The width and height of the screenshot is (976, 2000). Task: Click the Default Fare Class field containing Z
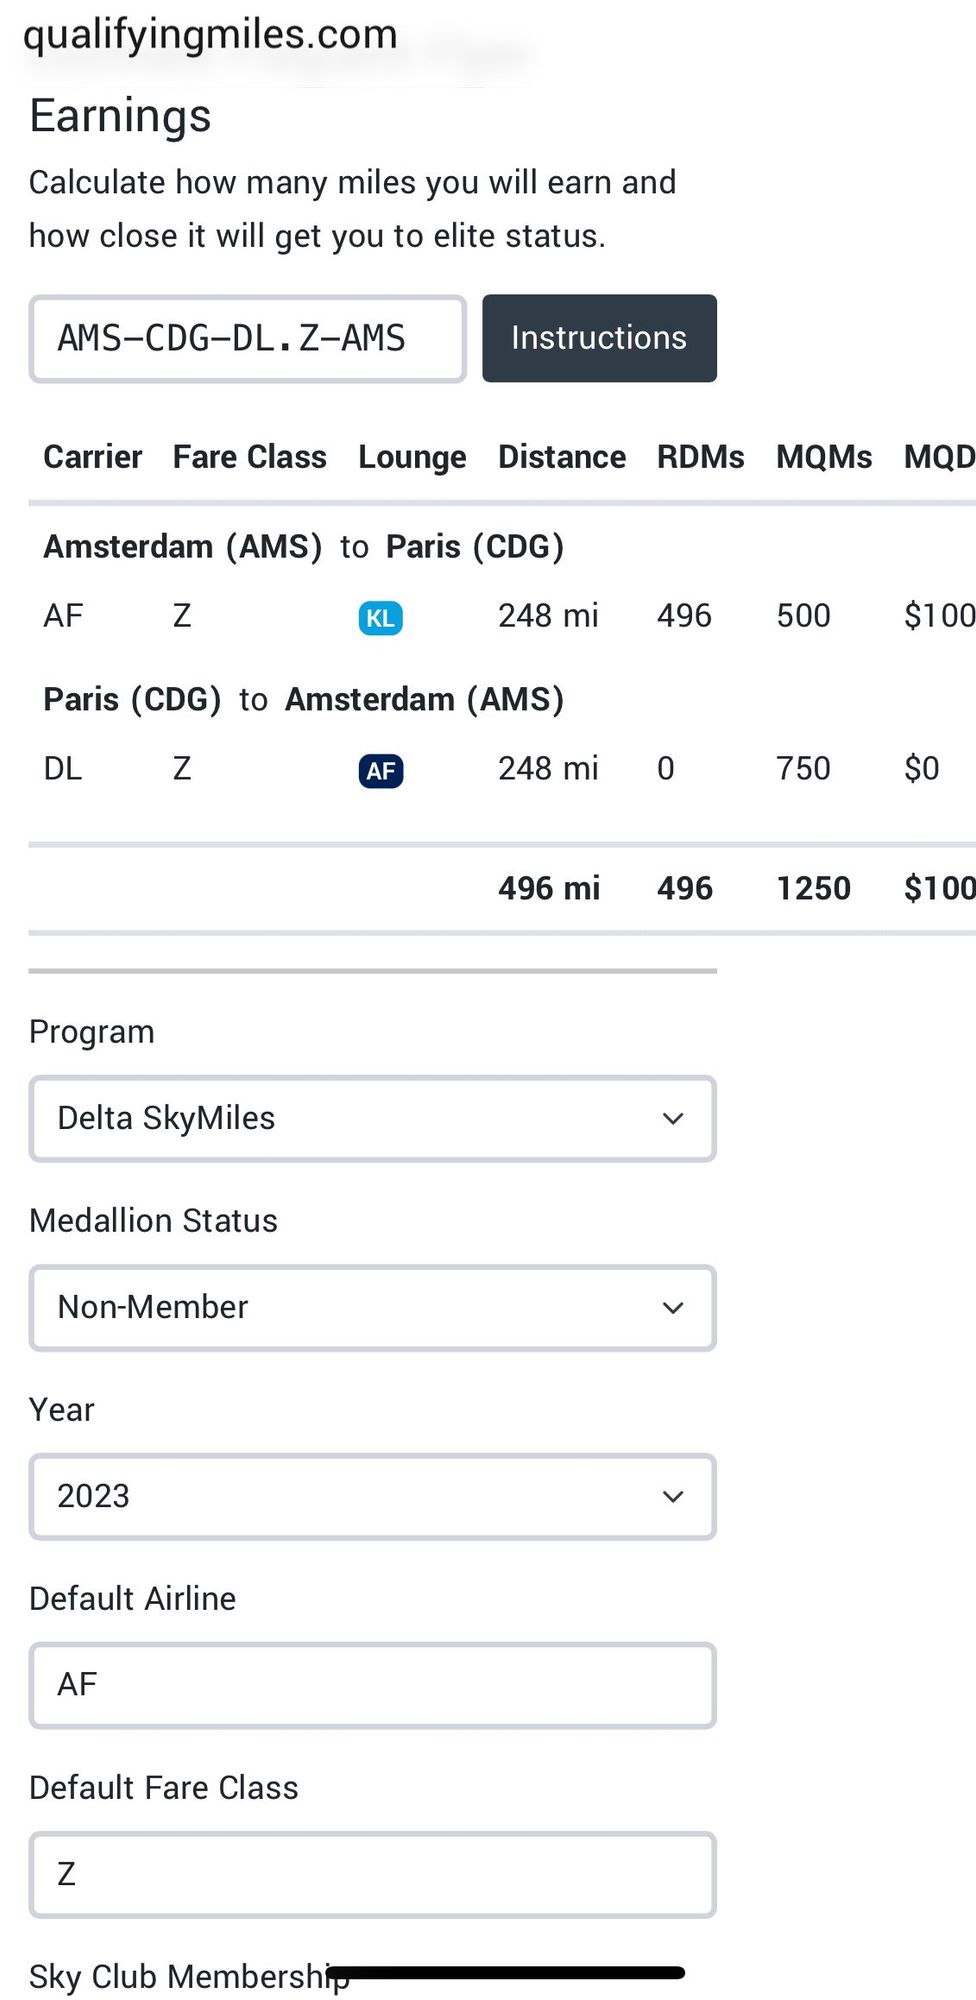pyautogui.click(x=372, y=1874)
